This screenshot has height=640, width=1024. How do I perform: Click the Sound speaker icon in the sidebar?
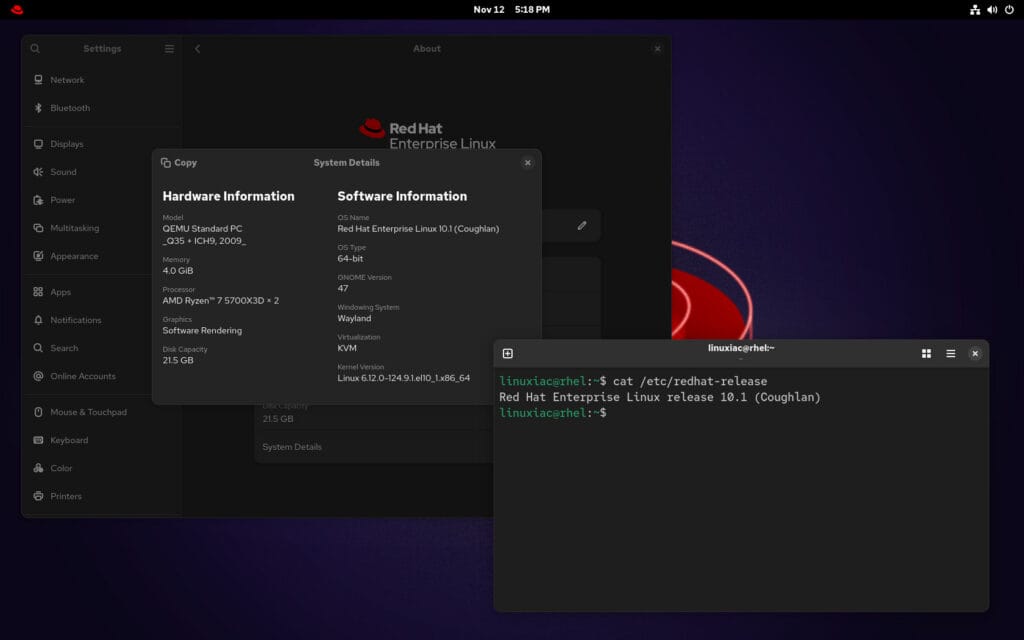click(x=38, y=172)
